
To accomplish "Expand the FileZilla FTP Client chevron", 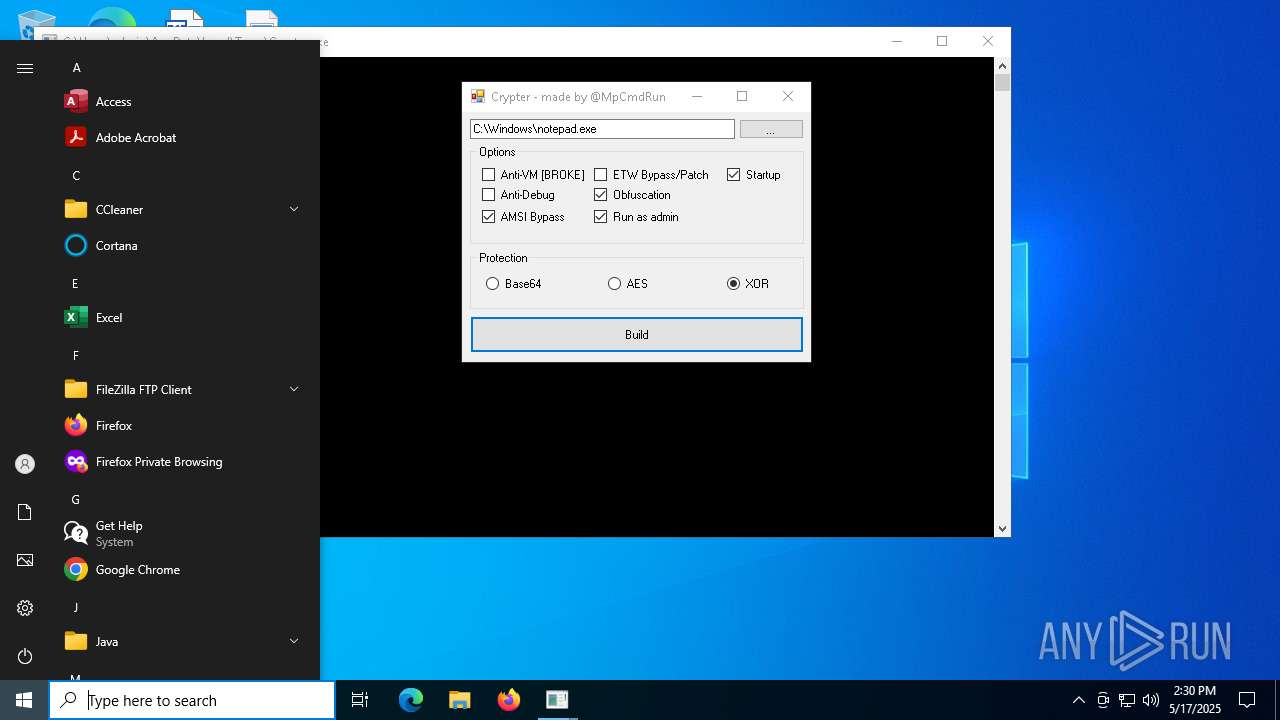I will tap(294, 389).
